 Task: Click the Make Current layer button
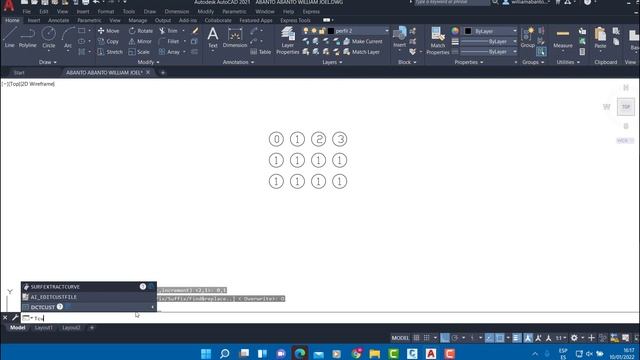coord(363,42)
